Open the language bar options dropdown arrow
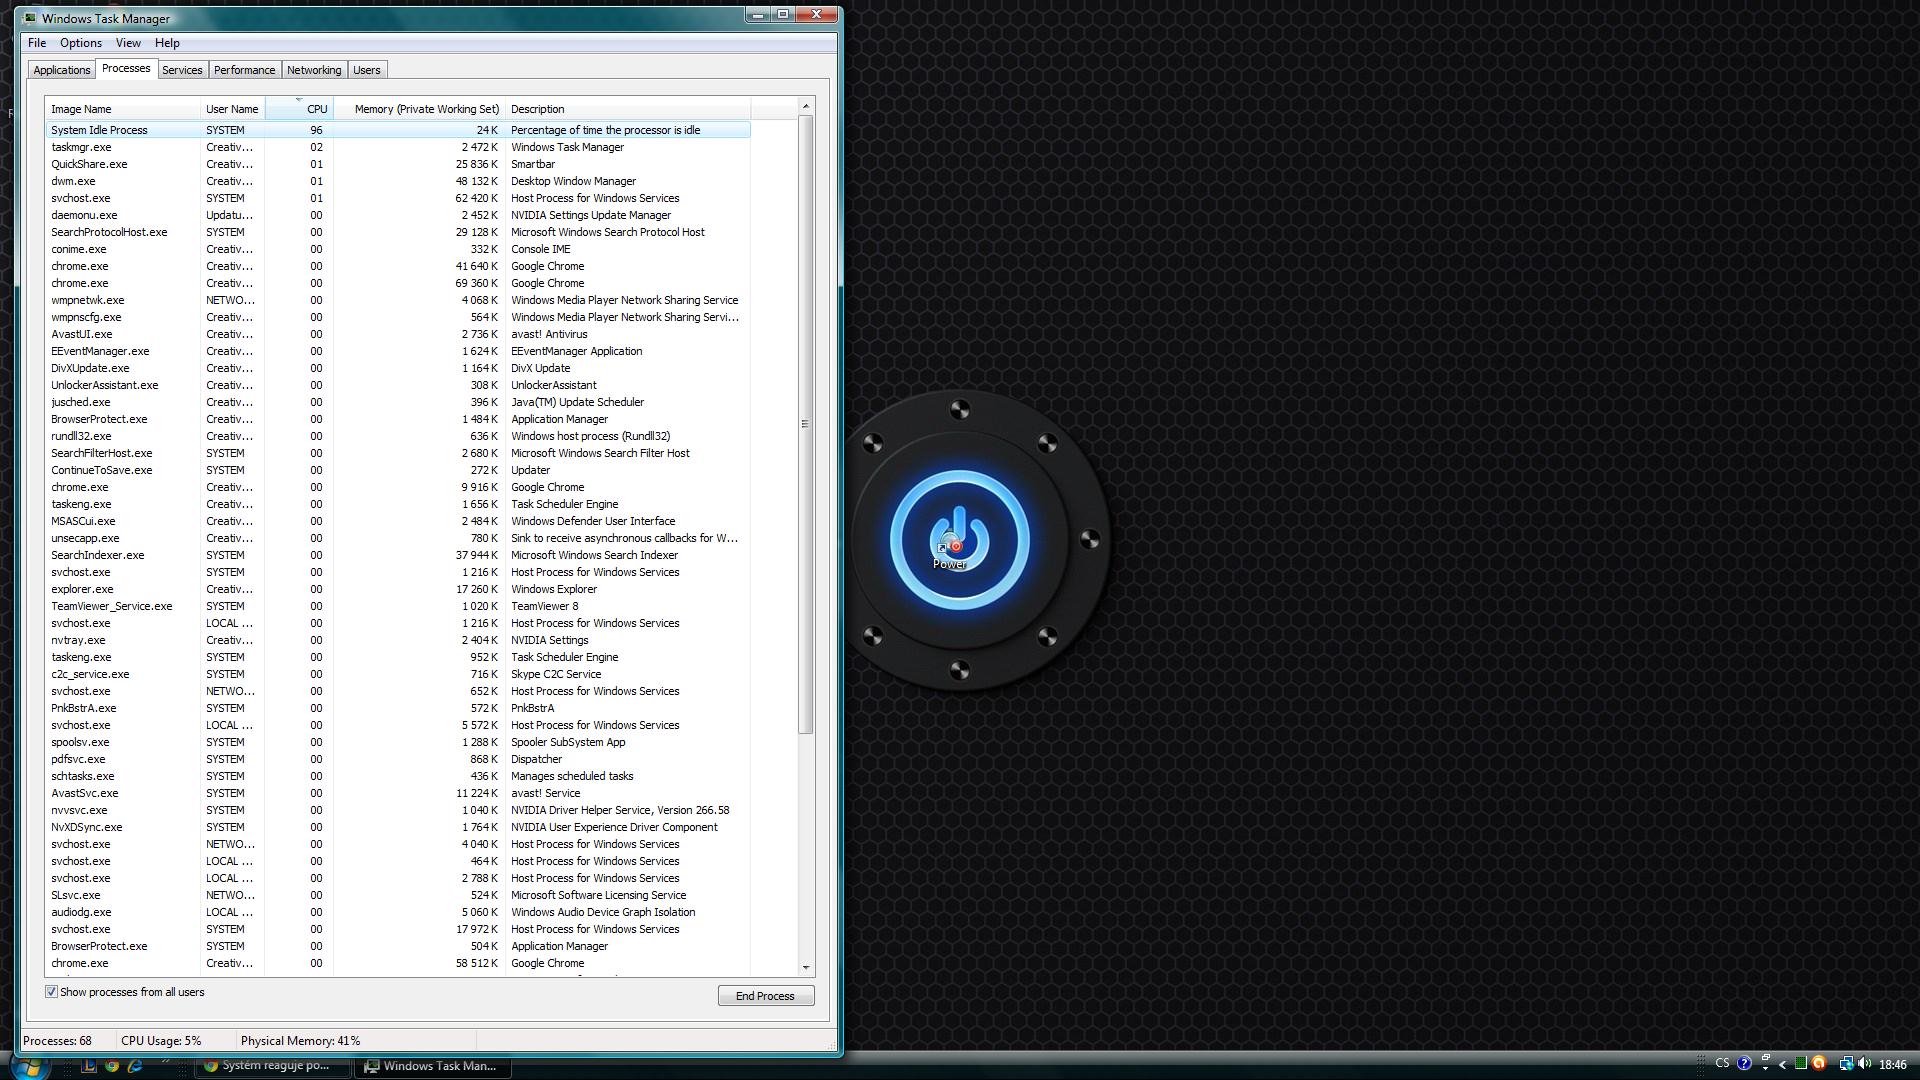Viewport: 1920px width, 1080px height. click(1765, 1068)
